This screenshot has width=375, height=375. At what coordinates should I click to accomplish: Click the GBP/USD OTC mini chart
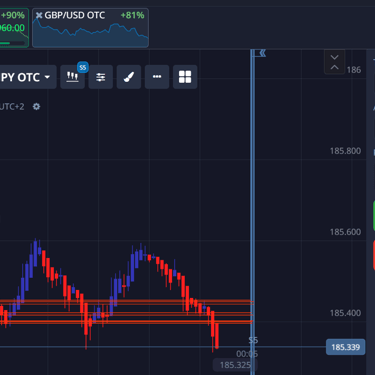coord(90,33)
